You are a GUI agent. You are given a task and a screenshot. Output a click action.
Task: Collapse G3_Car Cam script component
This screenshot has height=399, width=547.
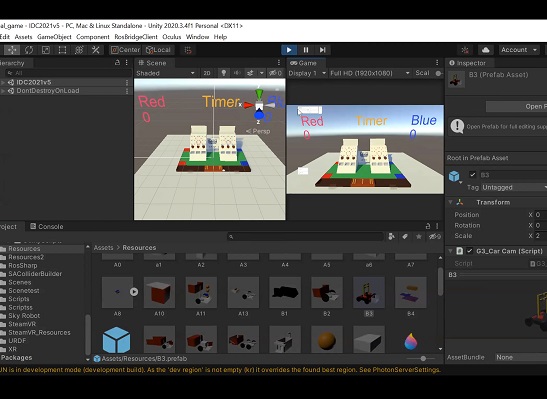pyautogui.click(x=450, y=251)
